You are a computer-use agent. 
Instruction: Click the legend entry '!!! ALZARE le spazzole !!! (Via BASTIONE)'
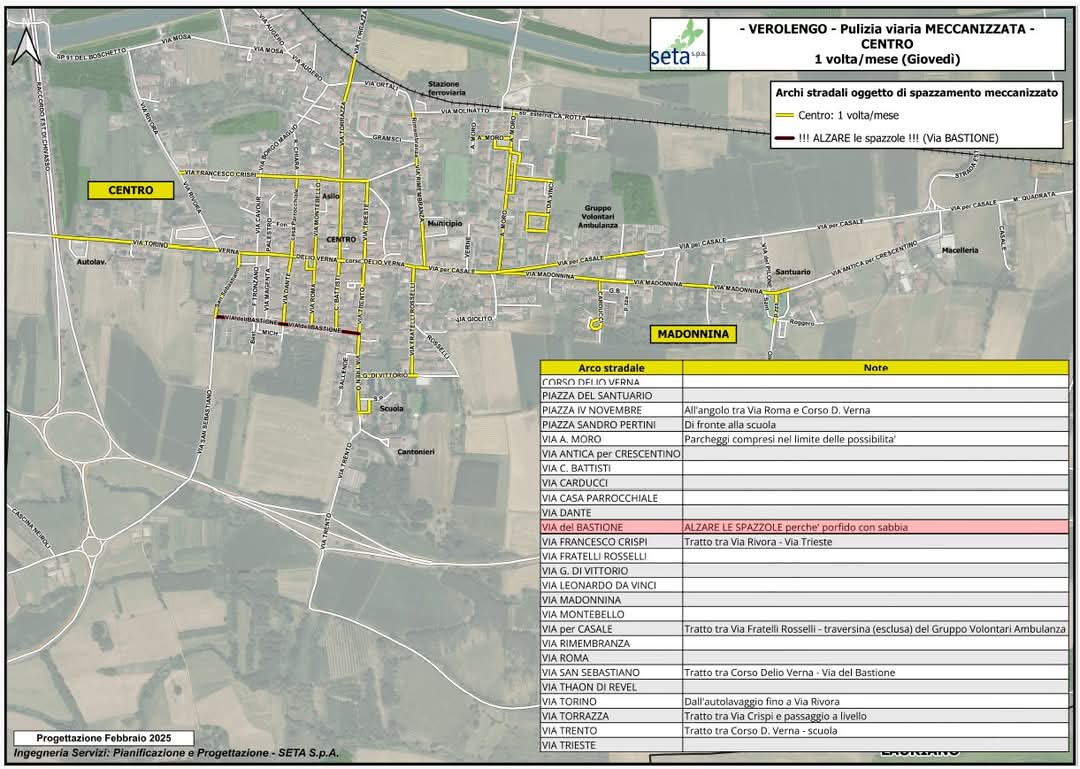[x=898, y=139]
